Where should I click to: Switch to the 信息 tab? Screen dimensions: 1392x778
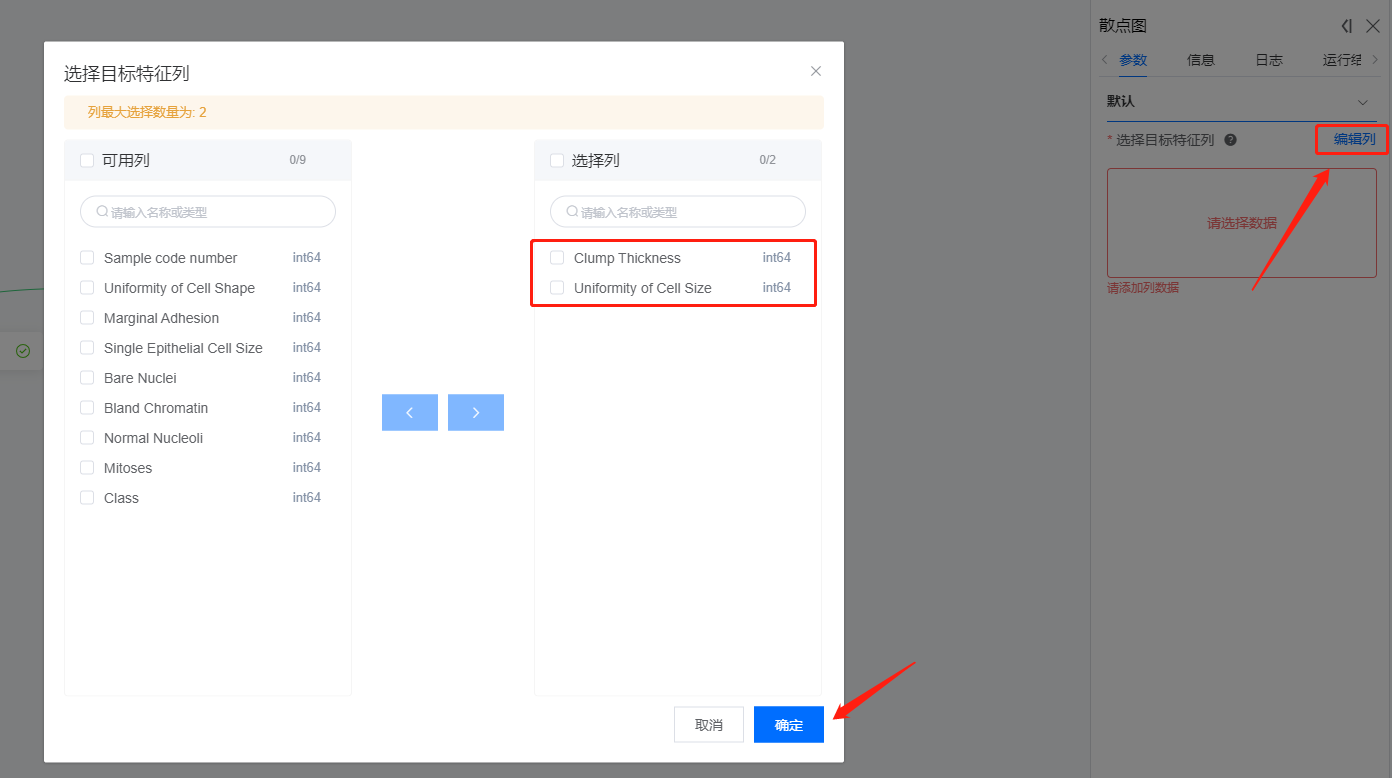tap(1201, 60)
